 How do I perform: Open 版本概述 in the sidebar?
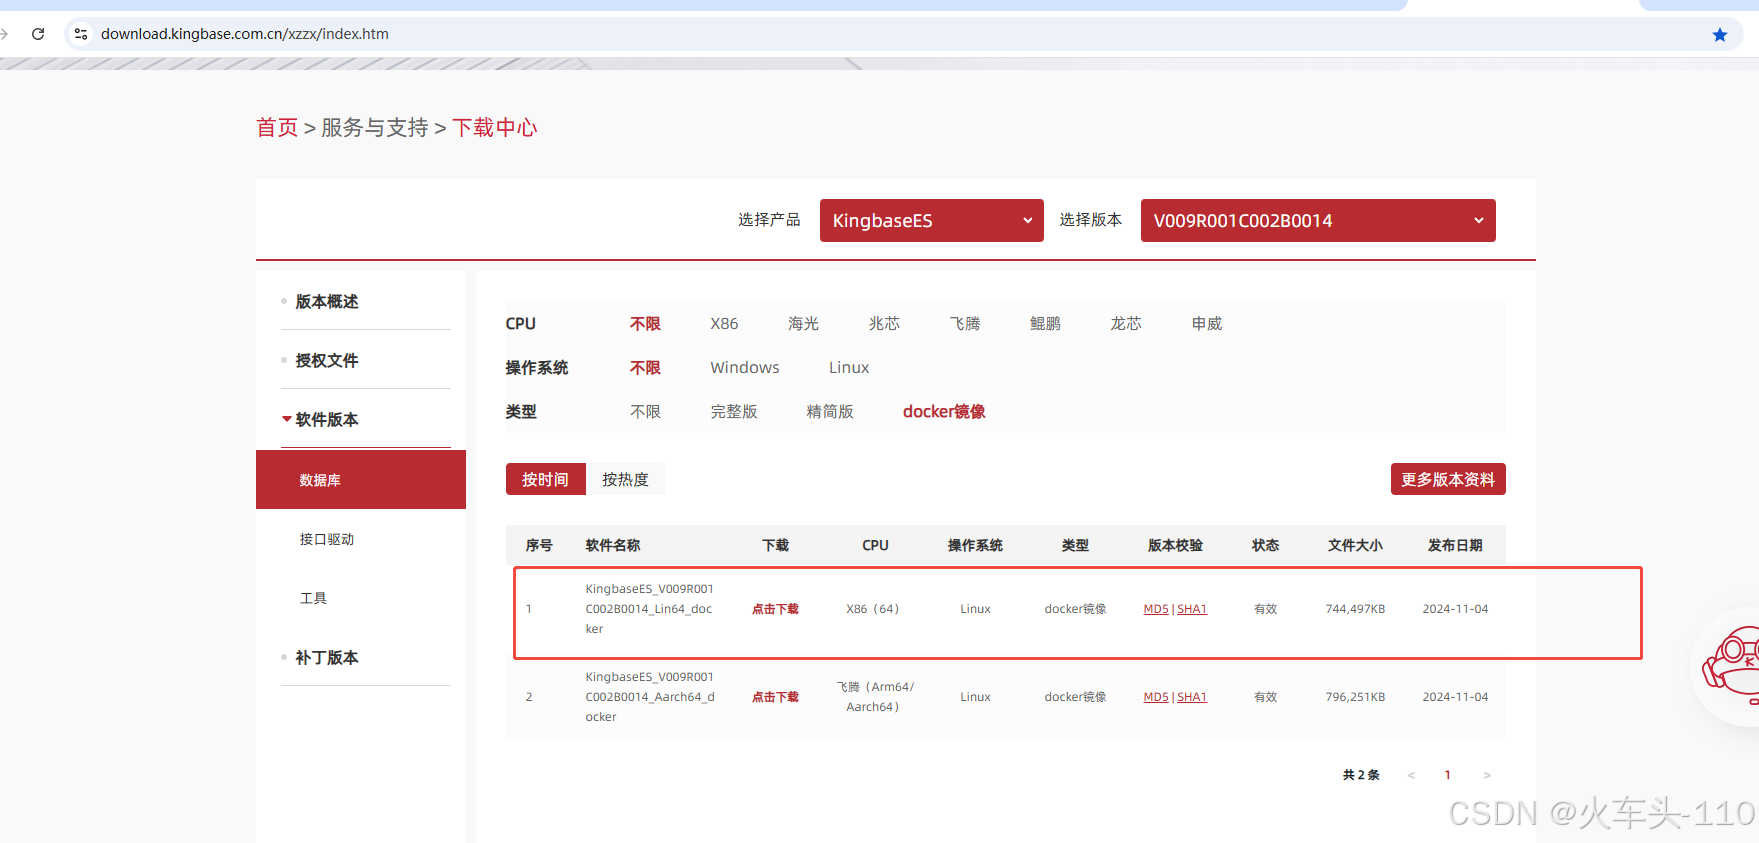point(327,301)
